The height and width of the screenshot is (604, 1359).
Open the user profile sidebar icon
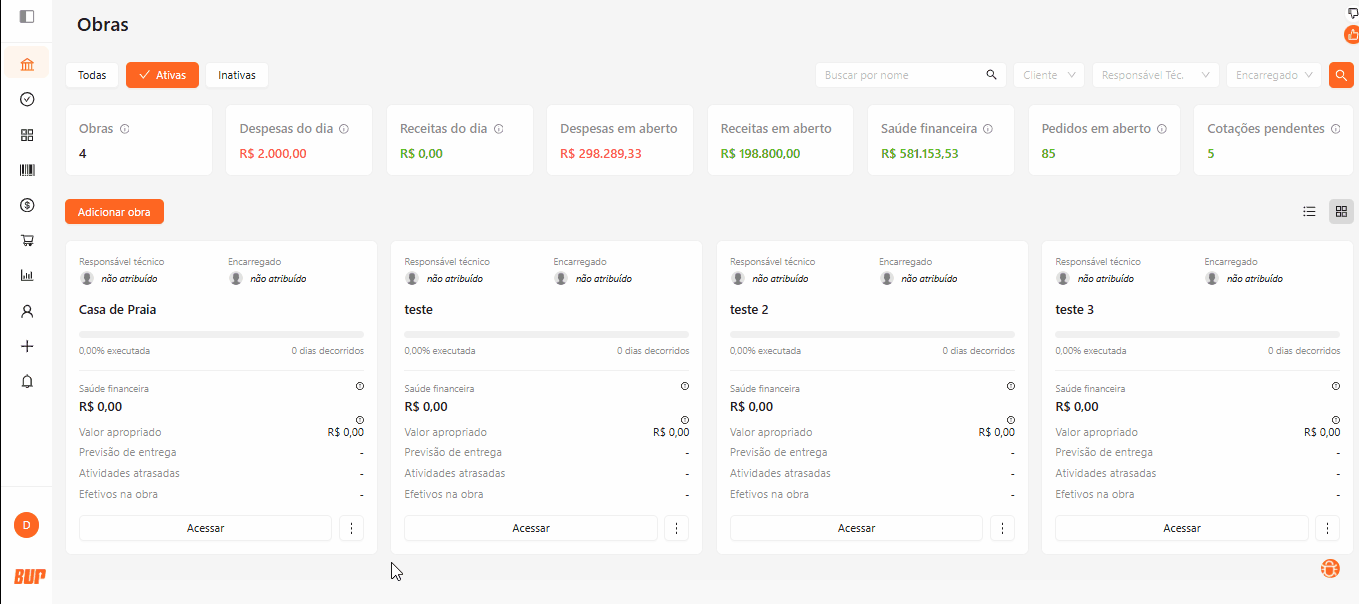point(27,311)
